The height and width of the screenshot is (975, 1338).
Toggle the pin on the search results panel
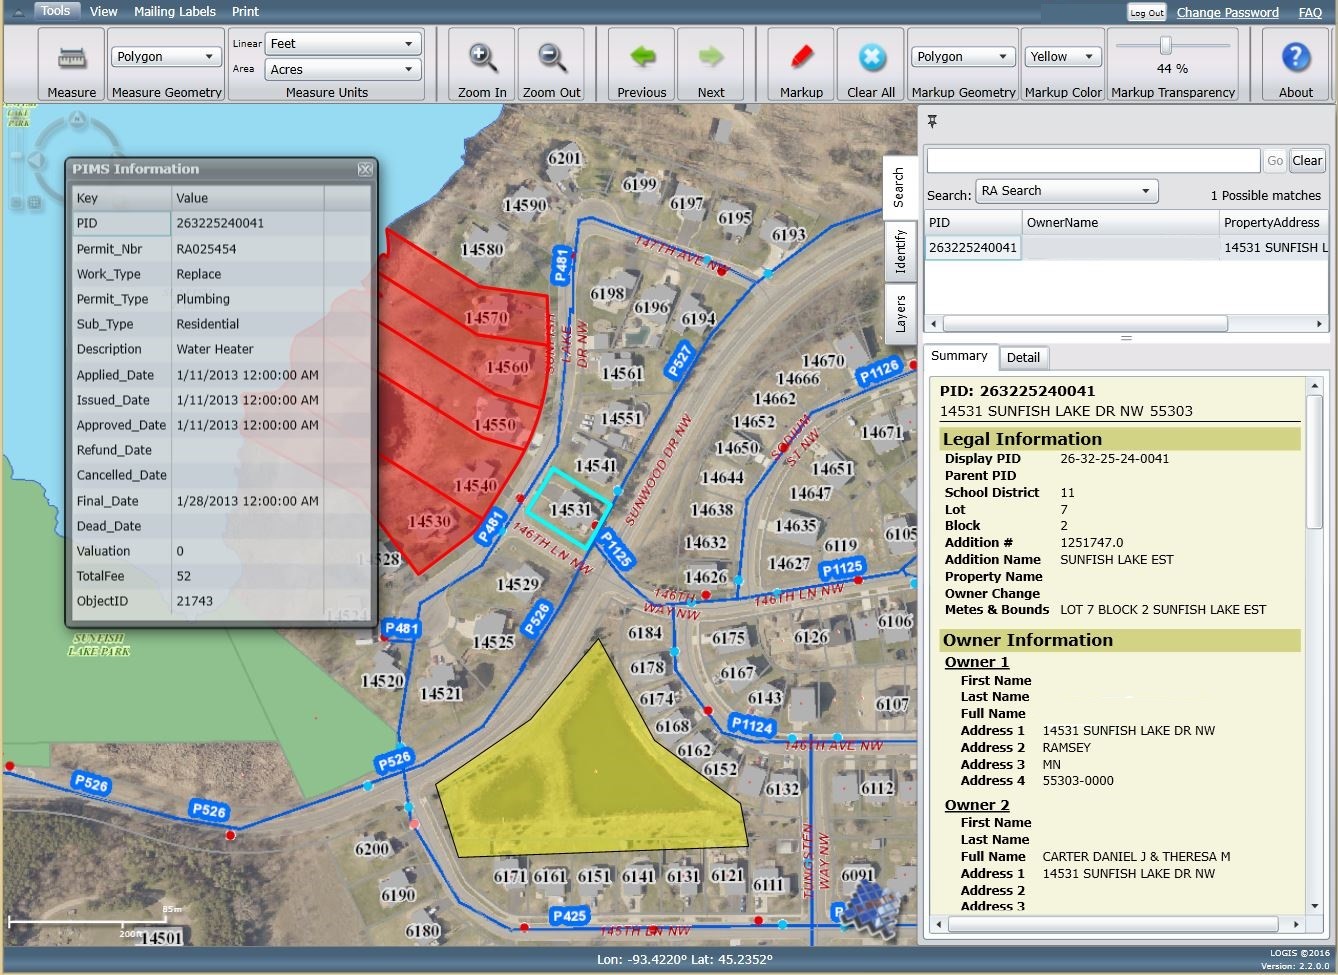(x=932, y=121)
